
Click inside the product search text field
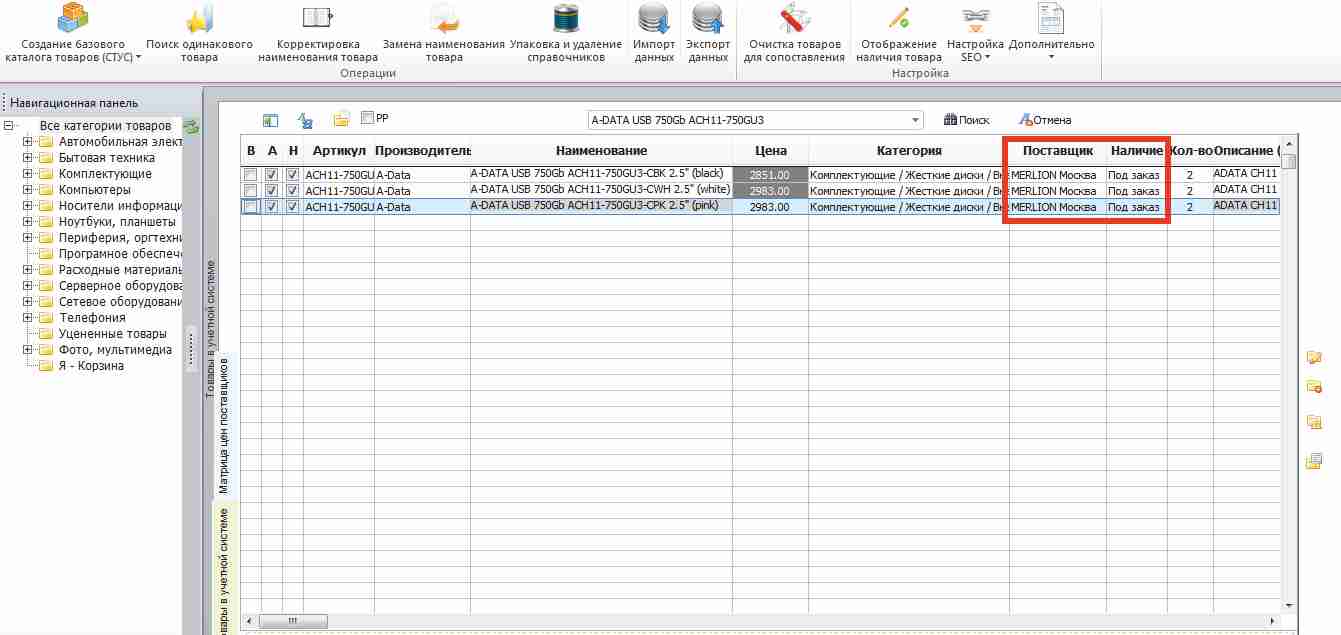point(748,120)
